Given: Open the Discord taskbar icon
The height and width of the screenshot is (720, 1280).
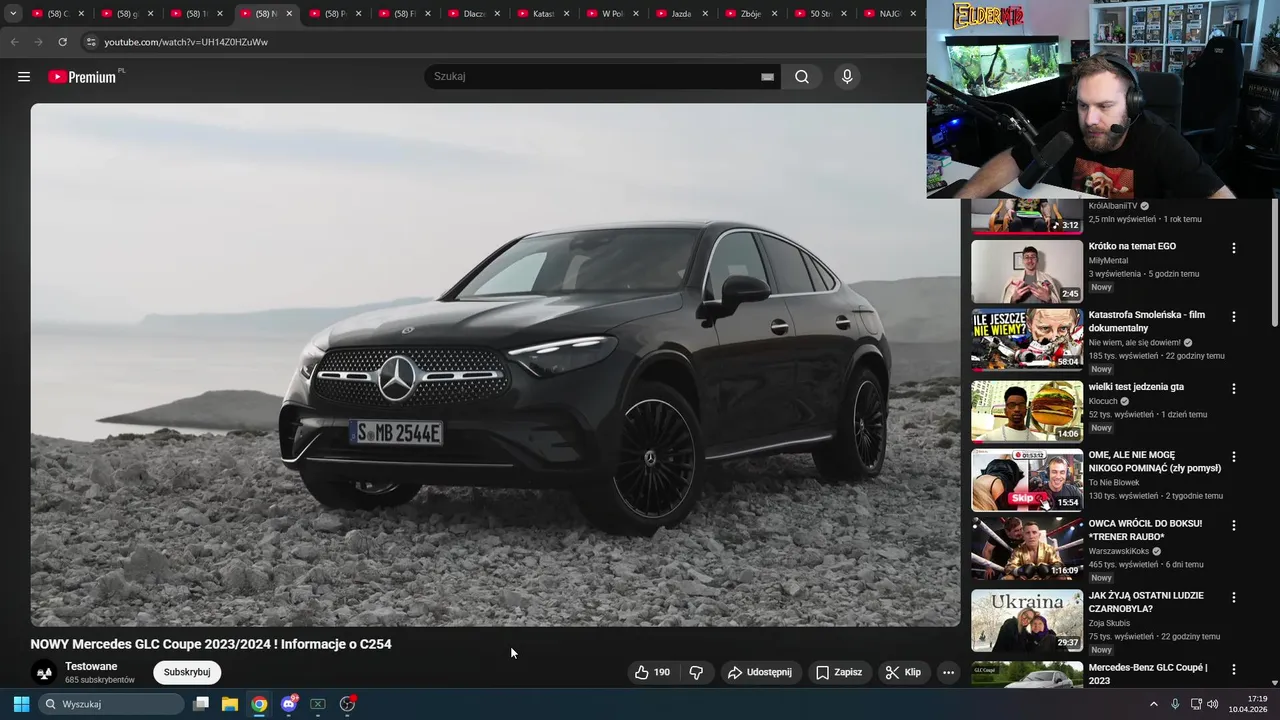Looking at the screenshot, I should point(289,704).
